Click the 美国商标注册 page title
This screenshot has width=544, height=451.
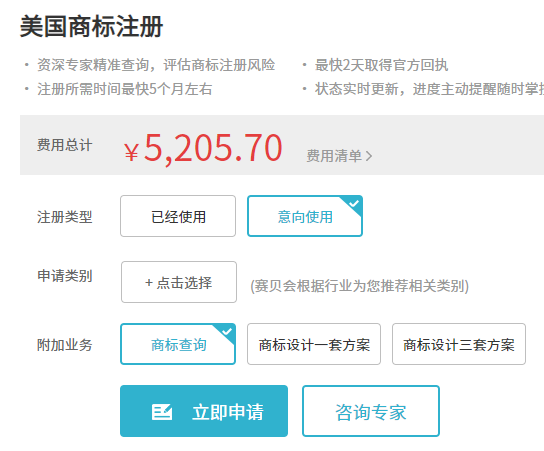(92, 27)
